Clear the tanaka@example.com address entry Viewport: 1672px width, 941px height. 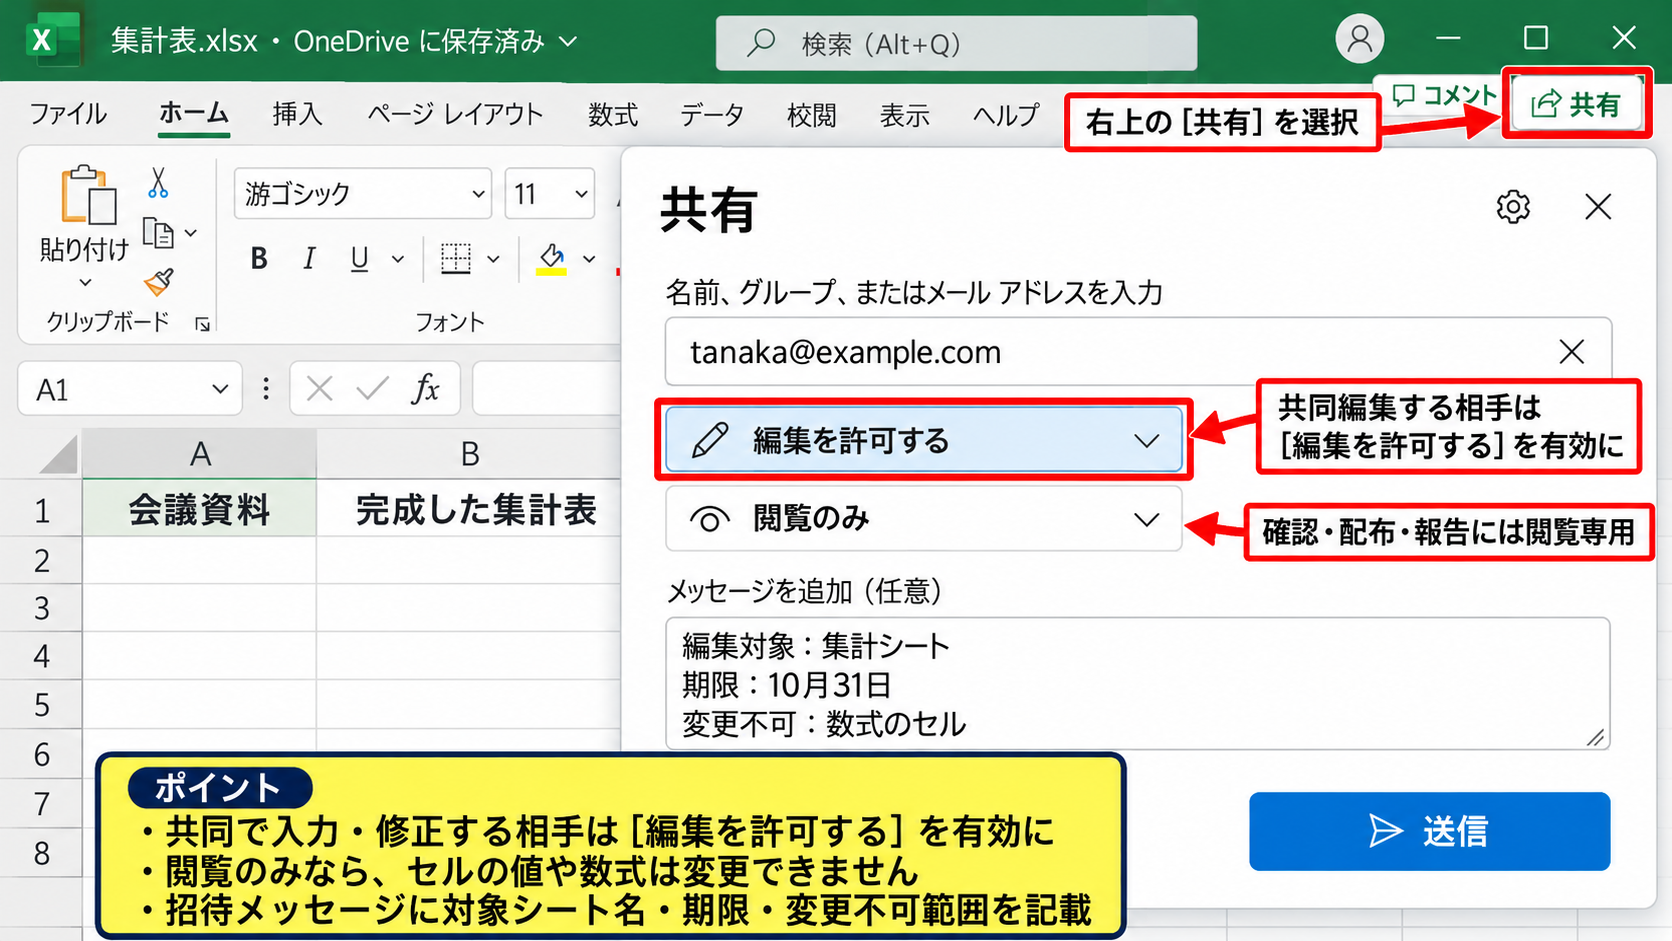pyautogui.click(x=1571, y=351)
